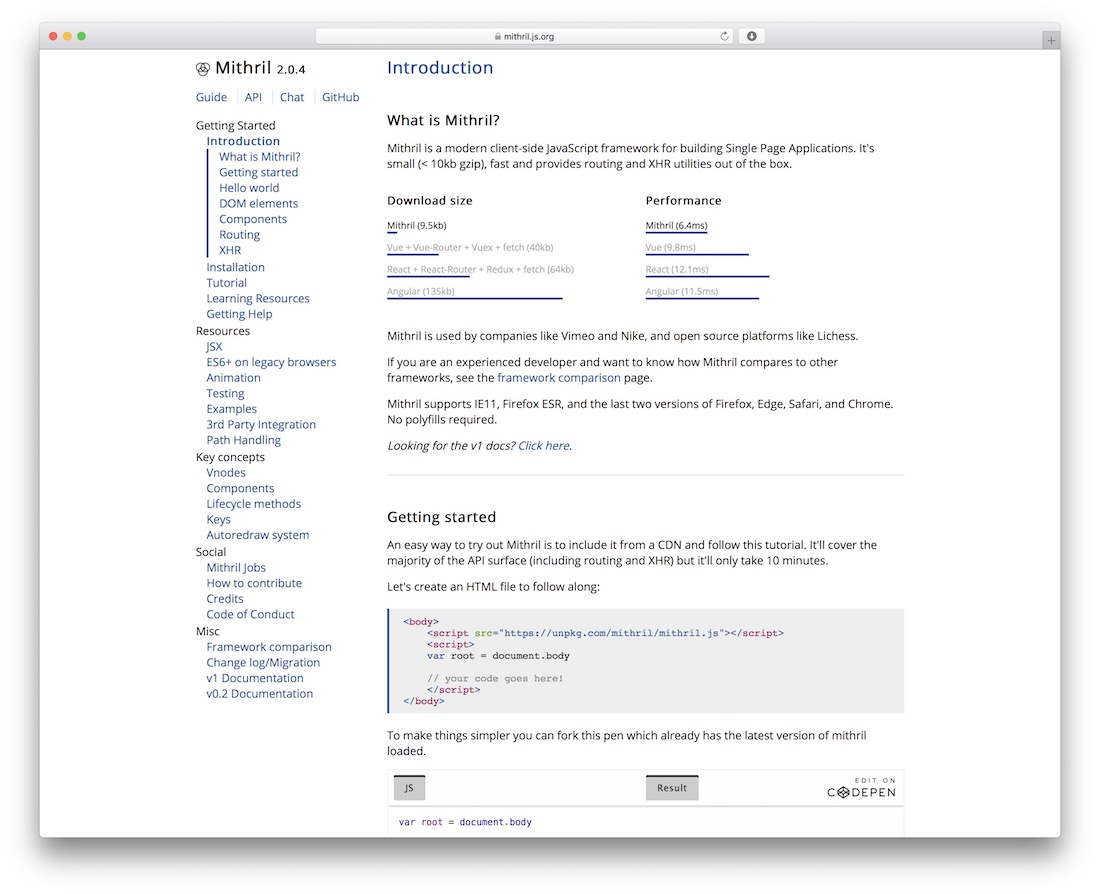Open Framework comparison in sidebar
Screen dimensions: 1100x894
[x=269, y=647]
